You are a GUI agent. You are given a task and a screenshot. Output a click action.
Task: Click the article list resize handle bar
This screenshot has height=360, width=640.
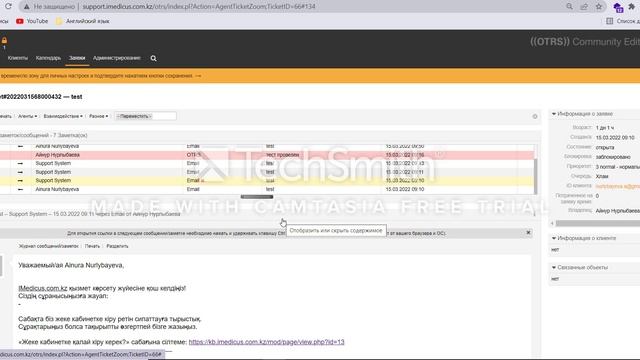coord(257,197)
